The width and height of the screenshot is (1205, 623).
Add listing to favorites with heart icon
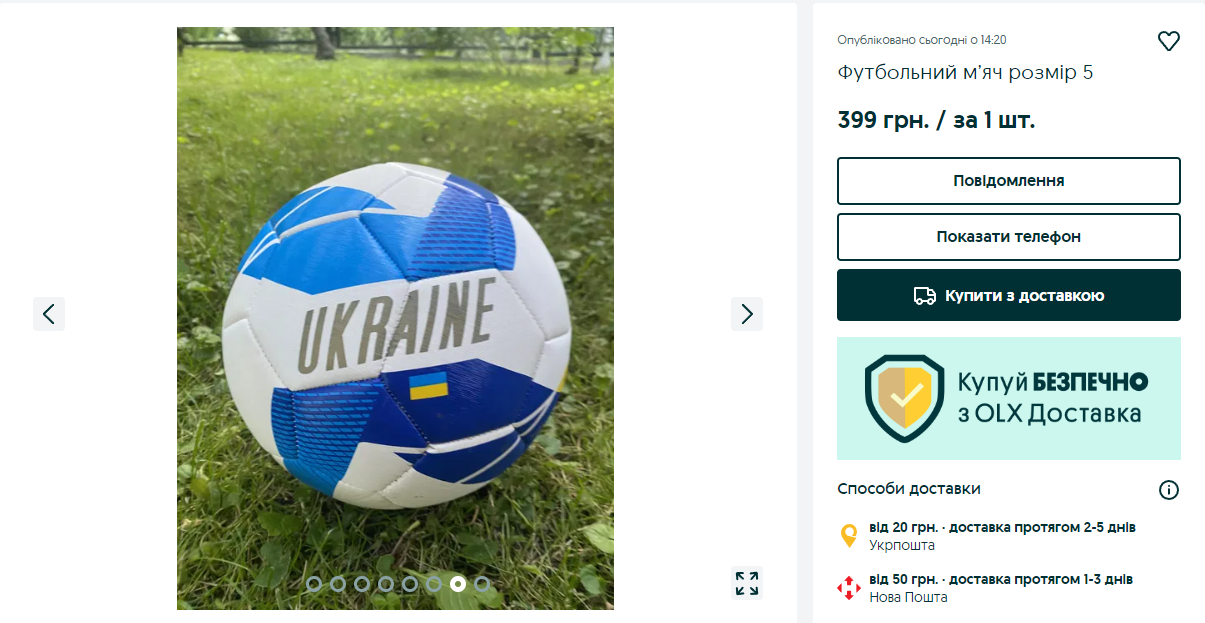pyautogui.click(x=1168, y=42)
